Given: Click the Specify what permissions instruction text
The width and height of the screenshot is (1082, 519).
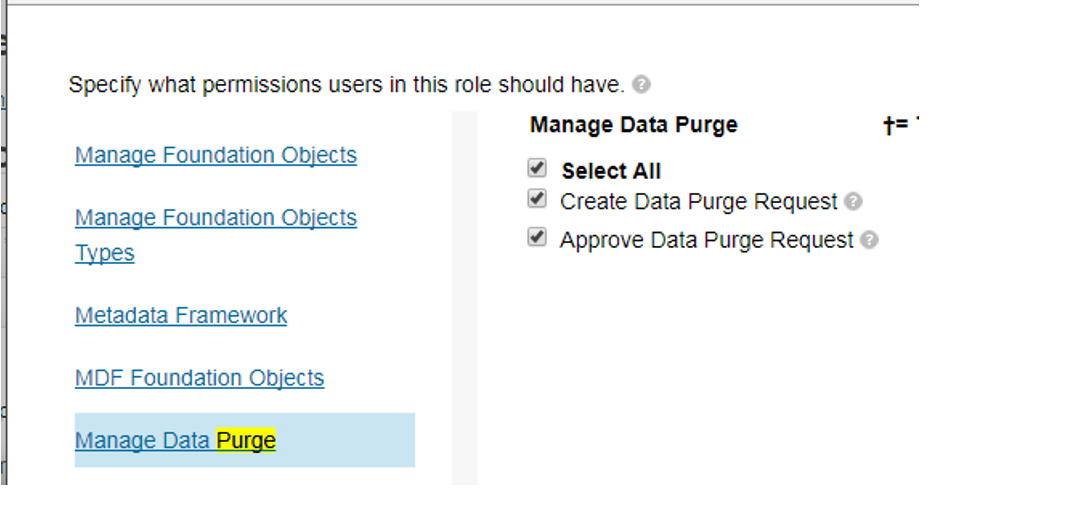Looking at the screenshot, I should click(346, 85).
